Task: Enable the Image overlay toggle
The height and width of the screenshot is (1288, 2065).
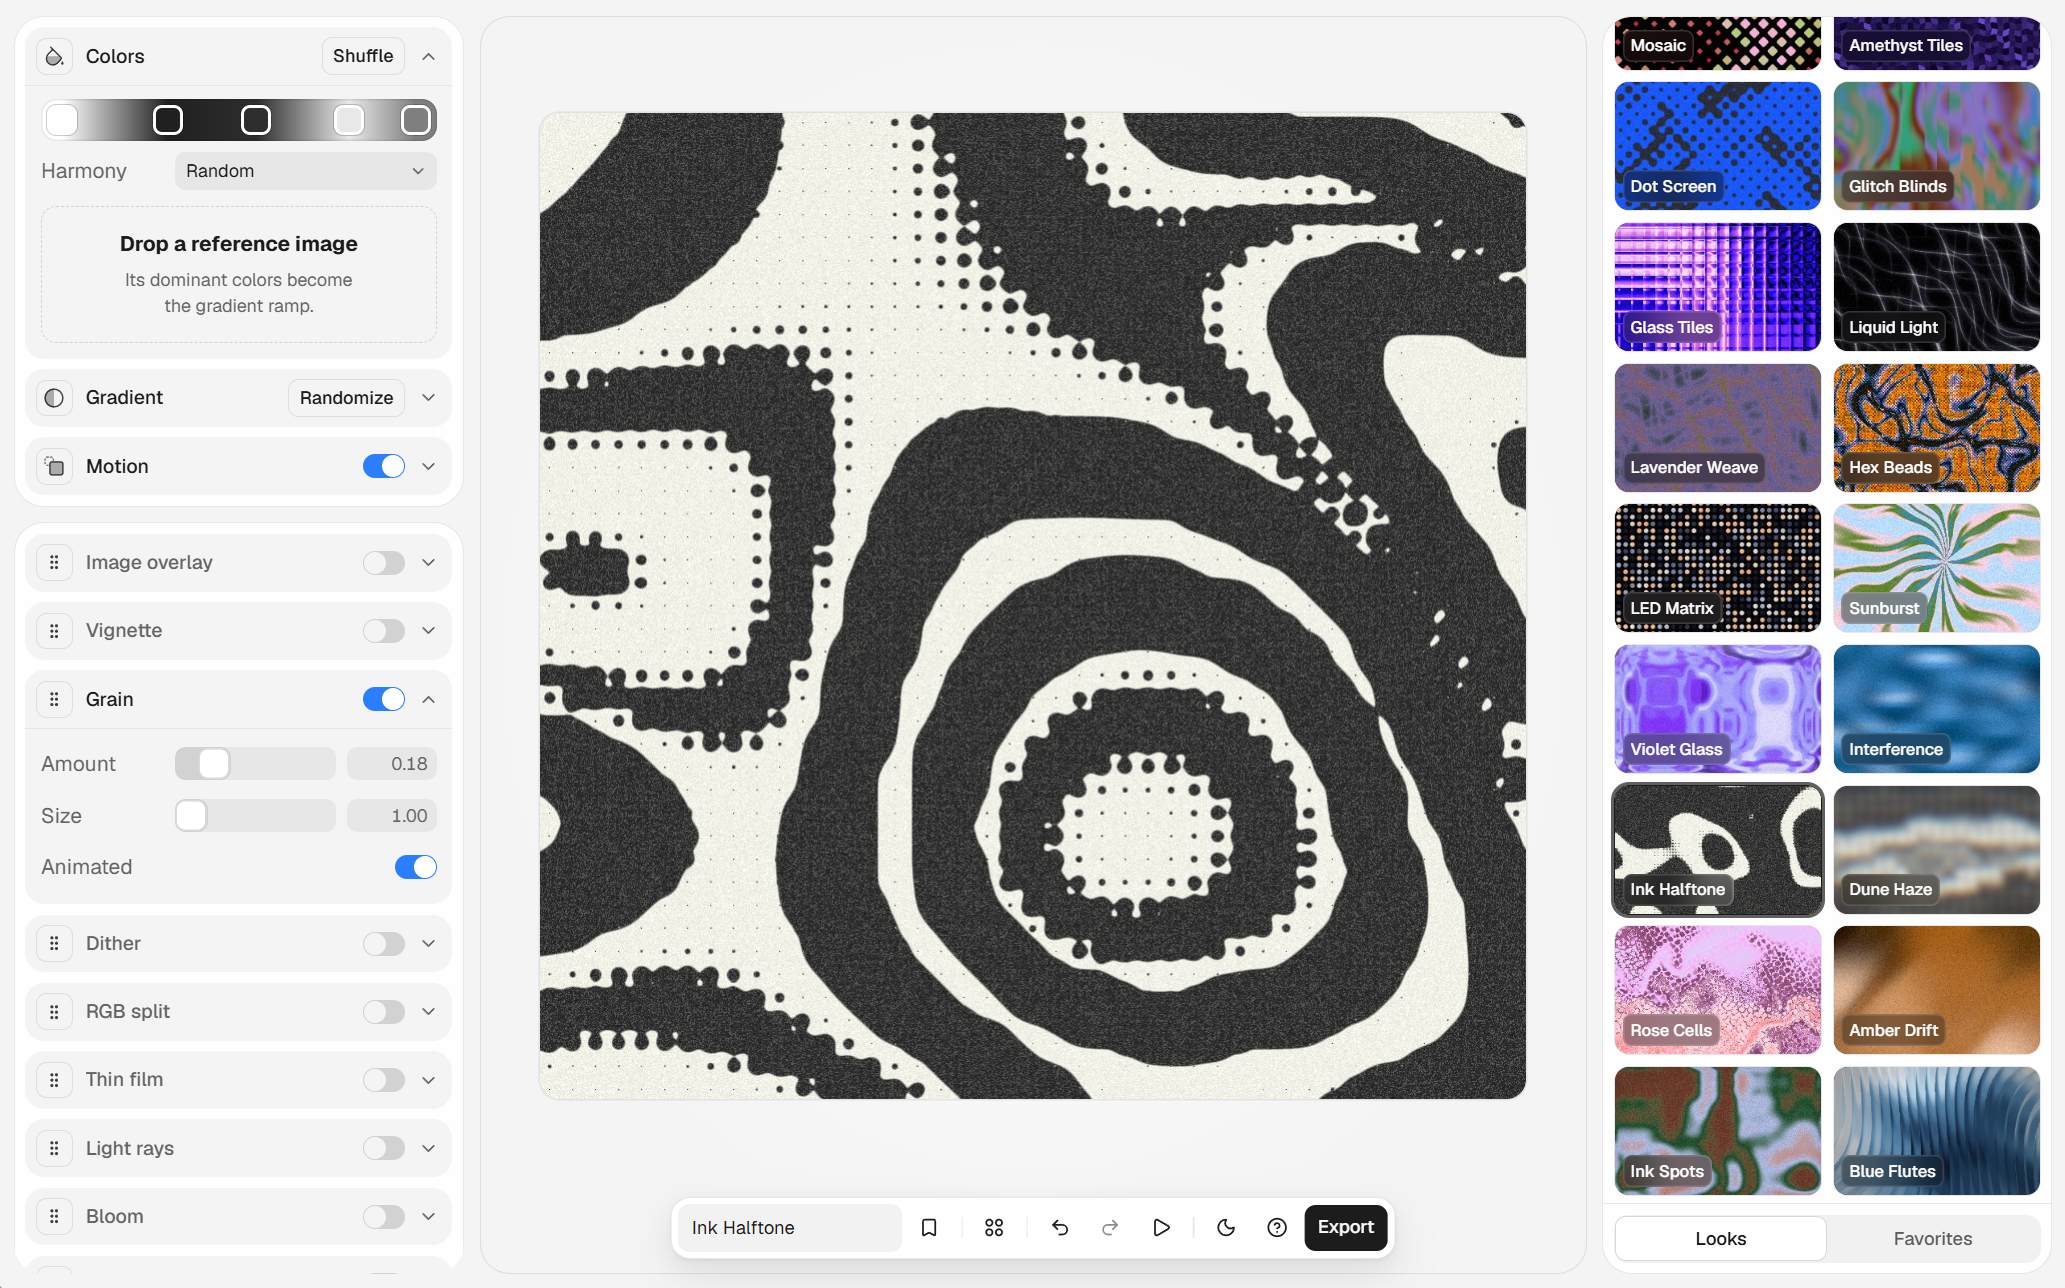Action: click(x=384, y=563)
